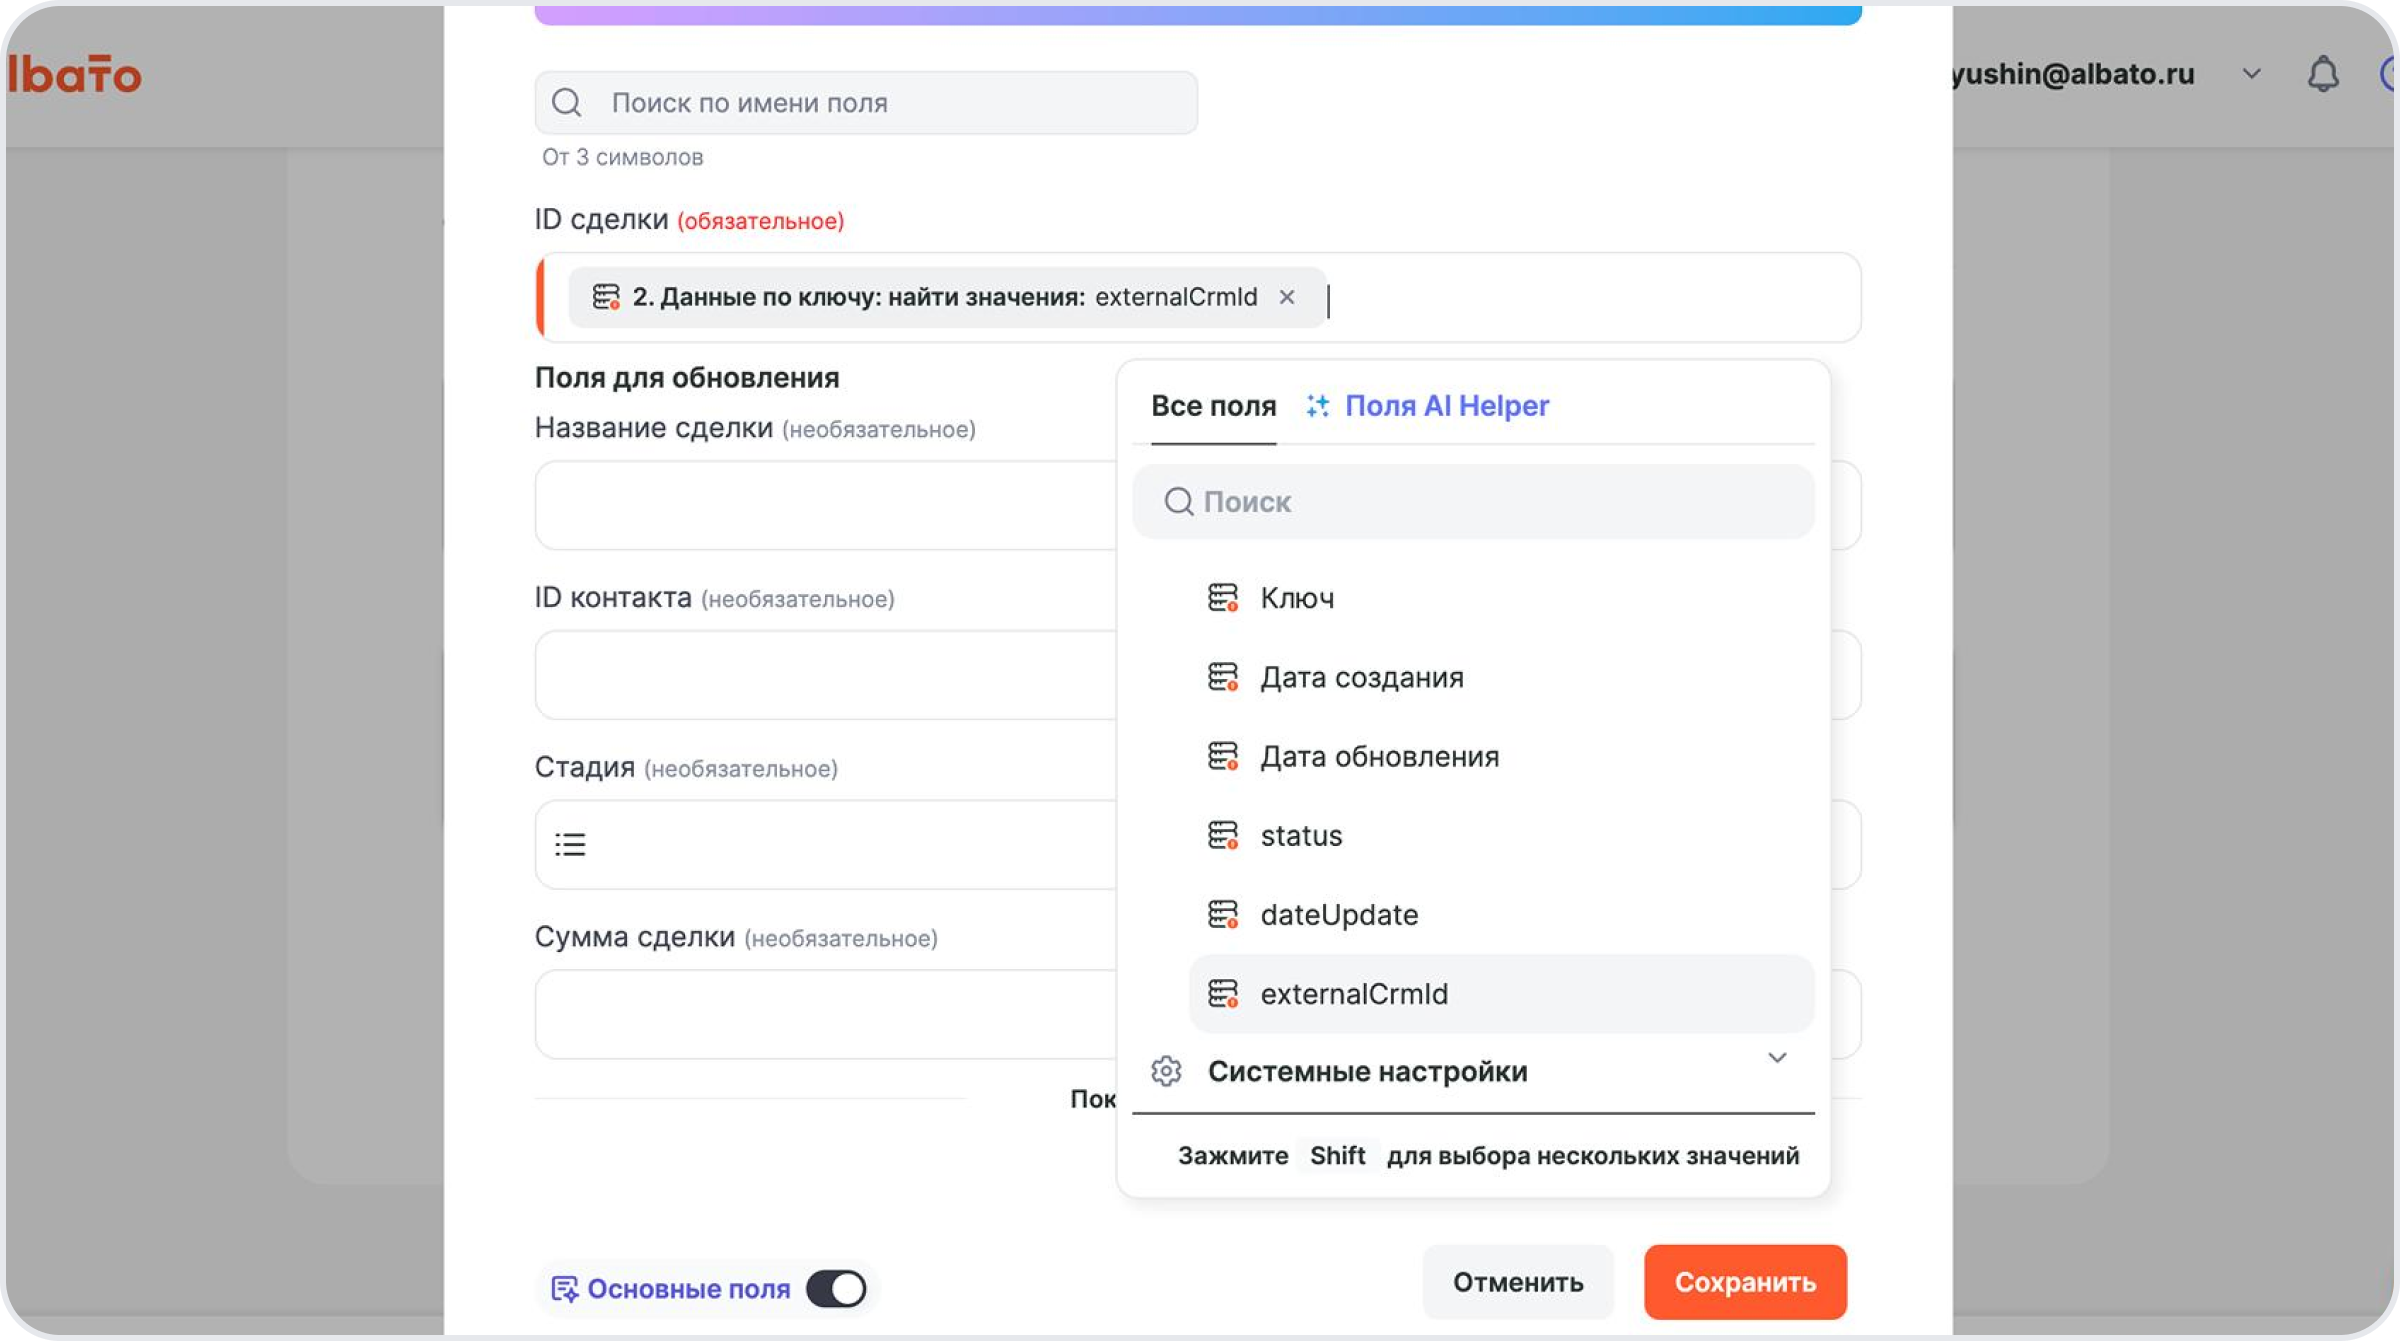The image size is (2400, 1341).
Task: Open the Стадия dropdown field
Action: click(826, 845)
